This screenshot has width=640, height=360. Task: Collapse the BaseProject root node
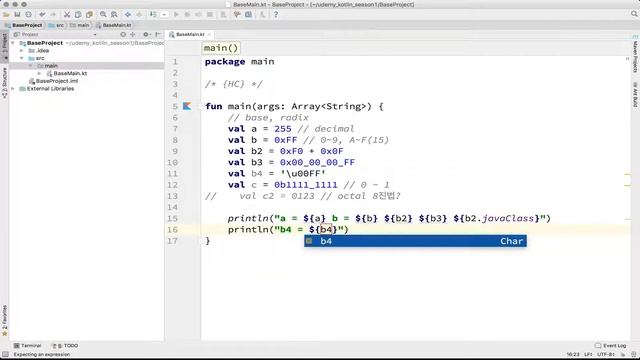13,43
